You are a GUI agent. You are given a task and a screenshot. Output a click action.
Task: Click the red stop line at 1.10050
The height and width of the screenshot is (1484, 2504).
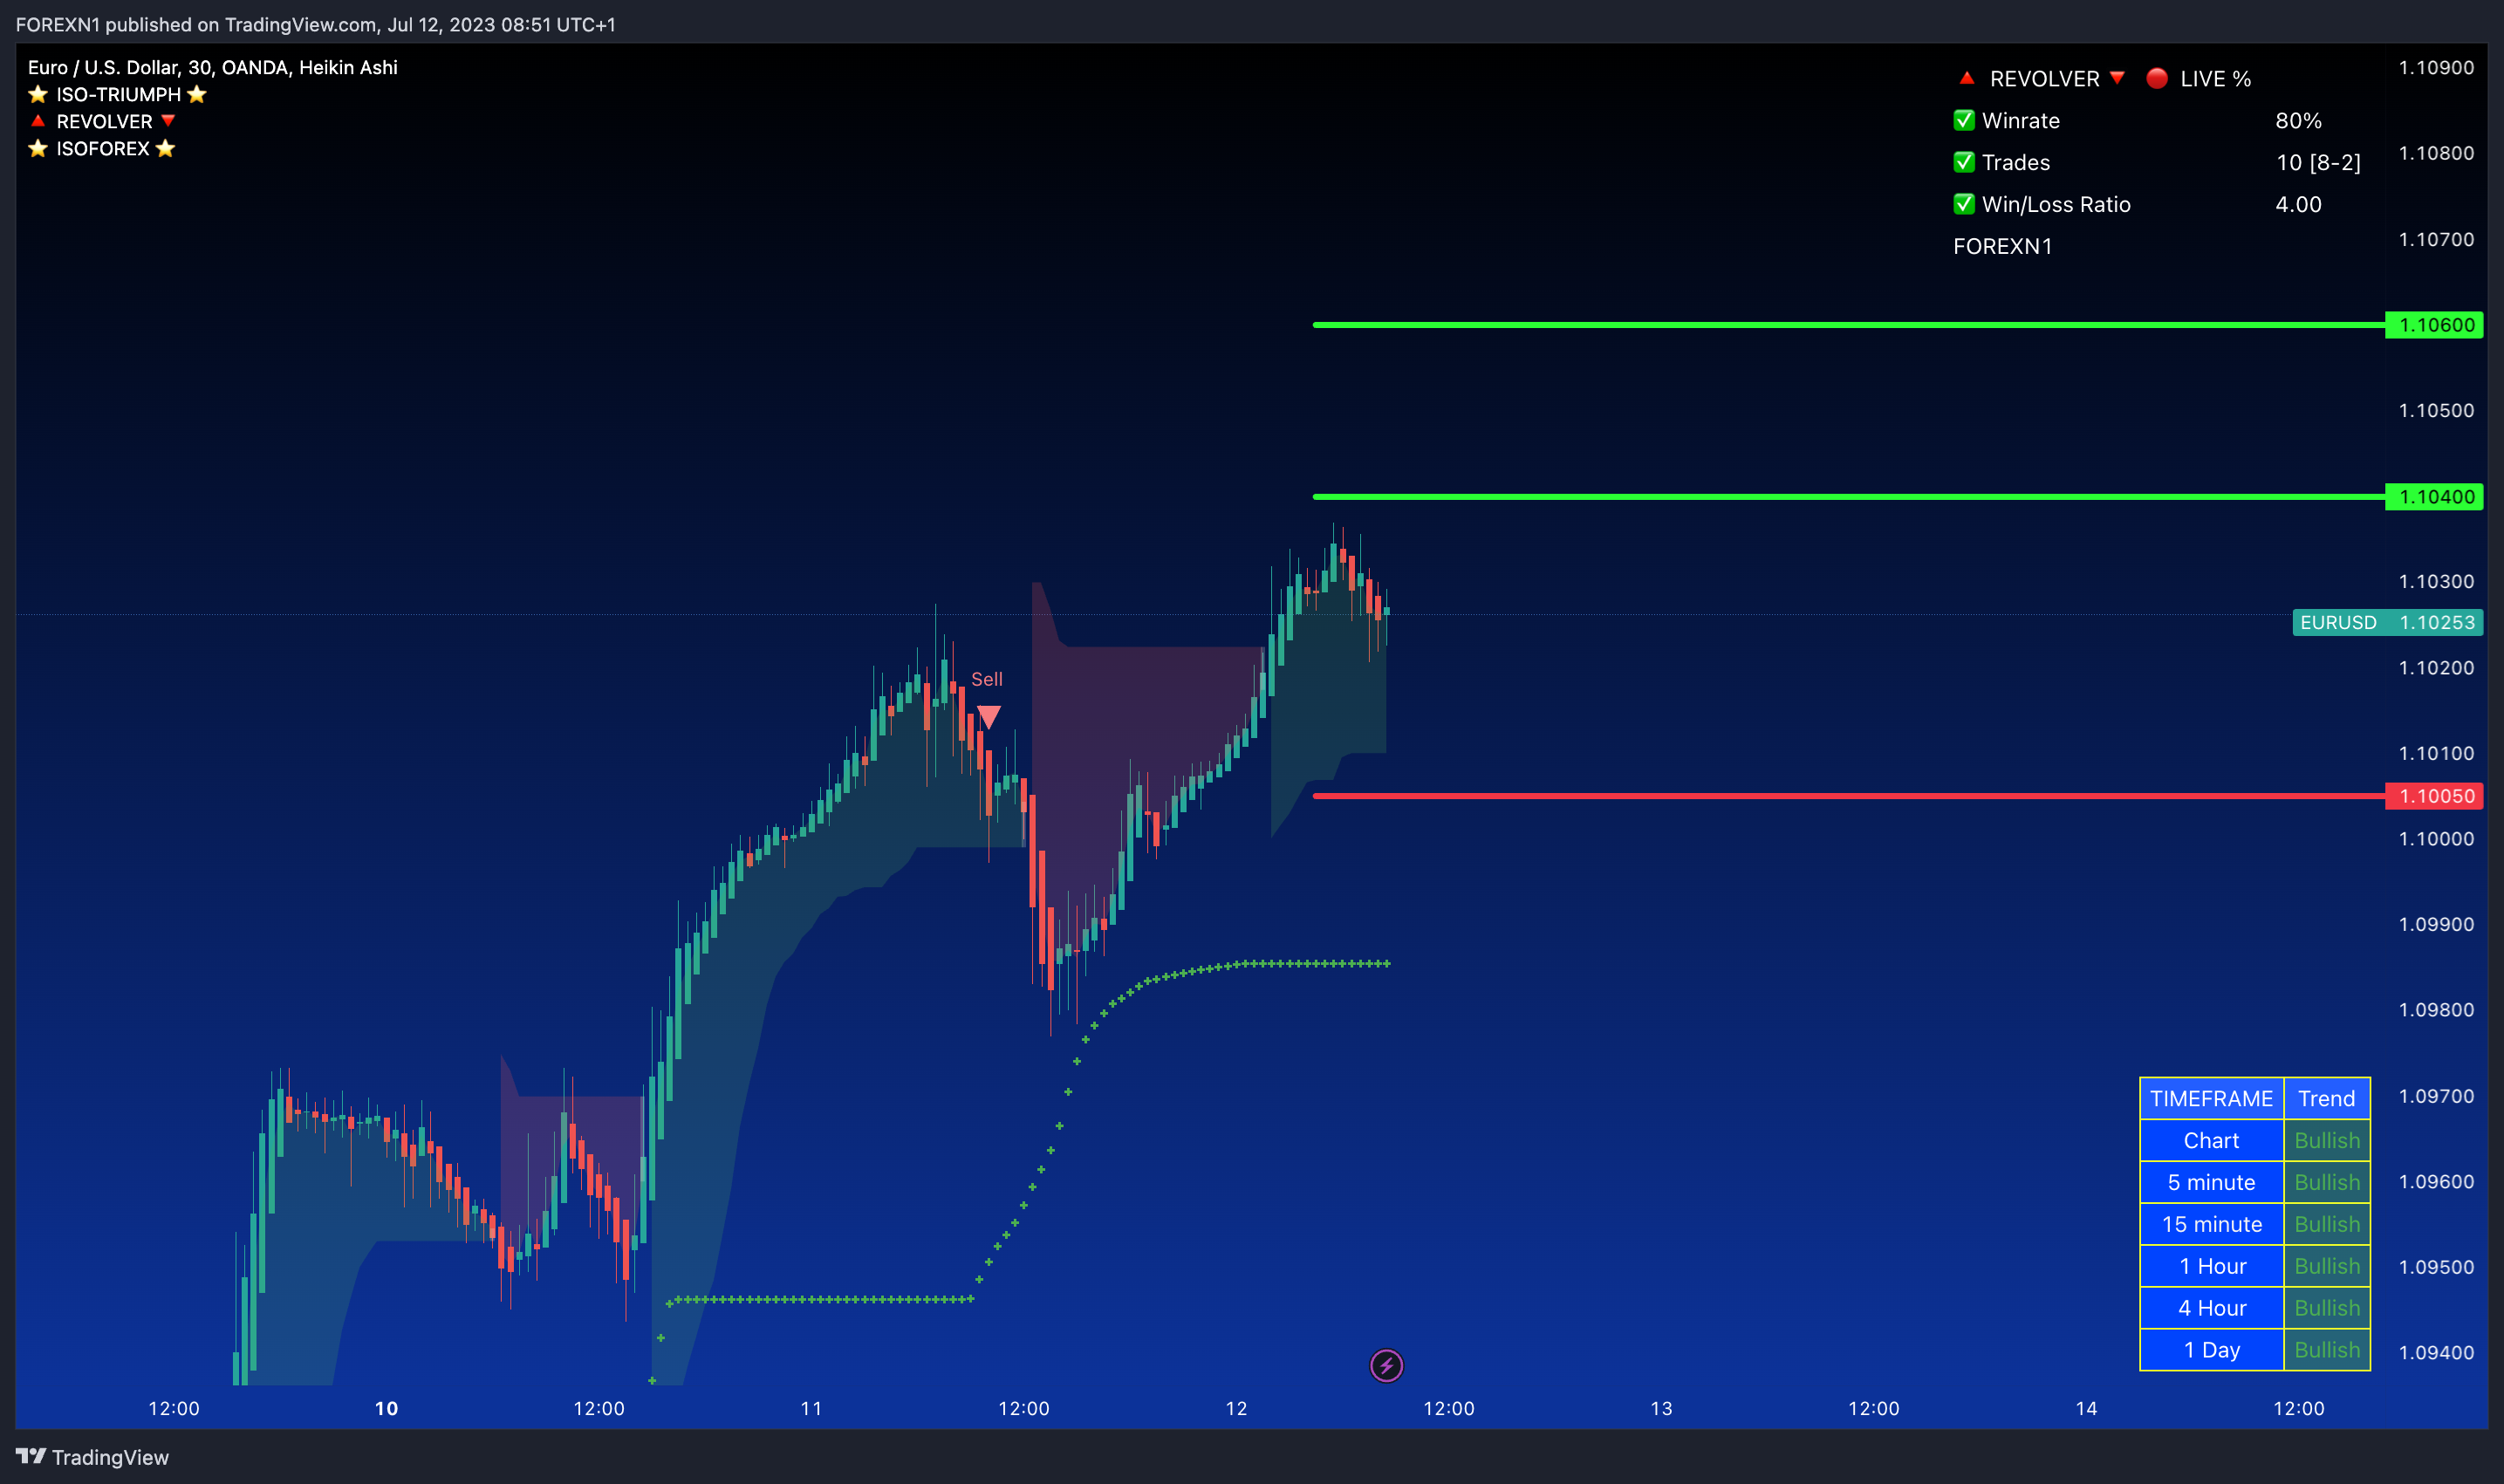(x=1848, y=796)
